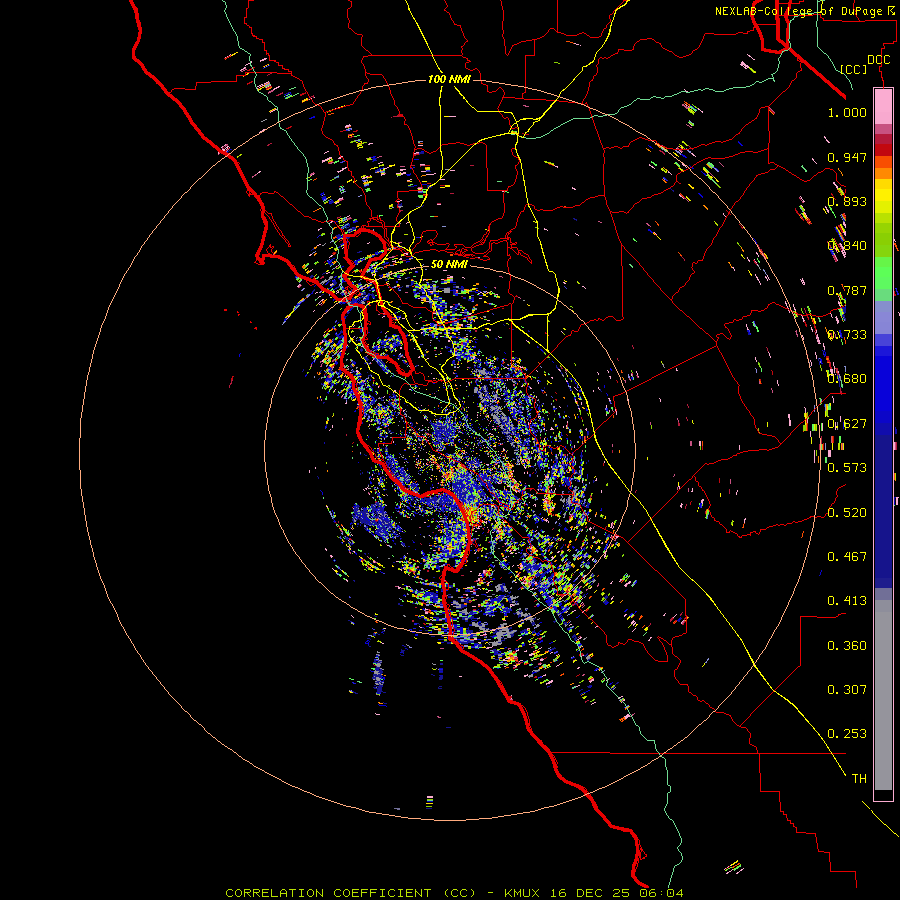Screen dimensions: 900x900
Task: Click the [CC] legend unit label
Action: tap(854, 69)
